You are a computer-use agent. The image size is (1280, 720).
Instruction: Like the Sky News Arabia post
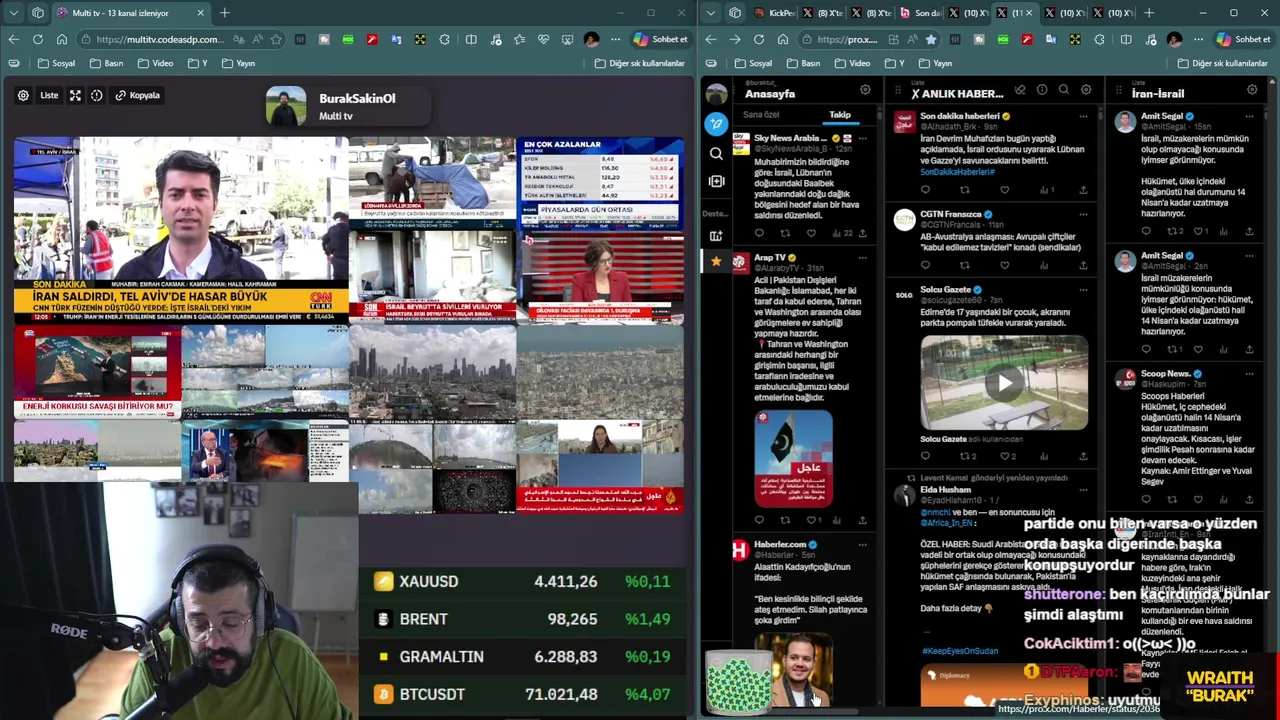[x=811, y=233]
